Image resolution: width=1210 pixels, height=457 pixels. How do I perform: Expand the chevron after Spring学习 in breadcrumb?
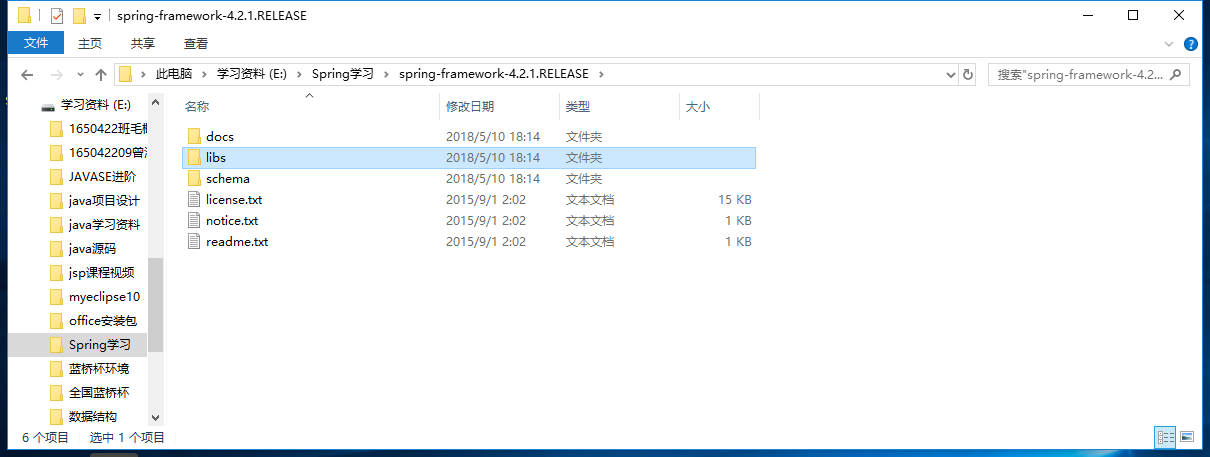tap(386, 74)
